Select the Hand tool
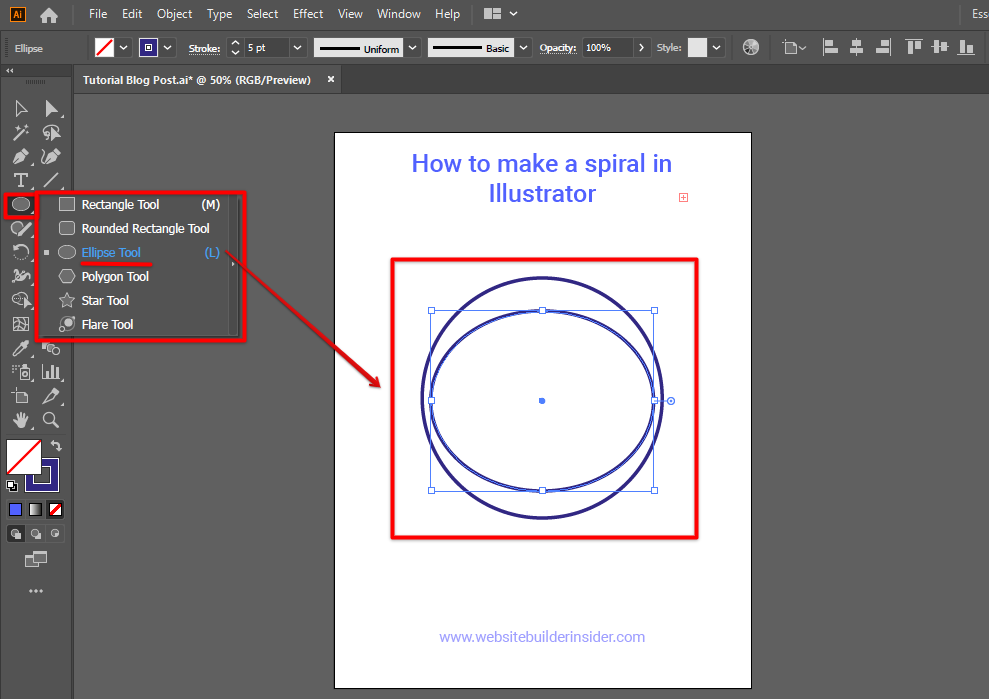989x699 pixels. pos(21,420)
